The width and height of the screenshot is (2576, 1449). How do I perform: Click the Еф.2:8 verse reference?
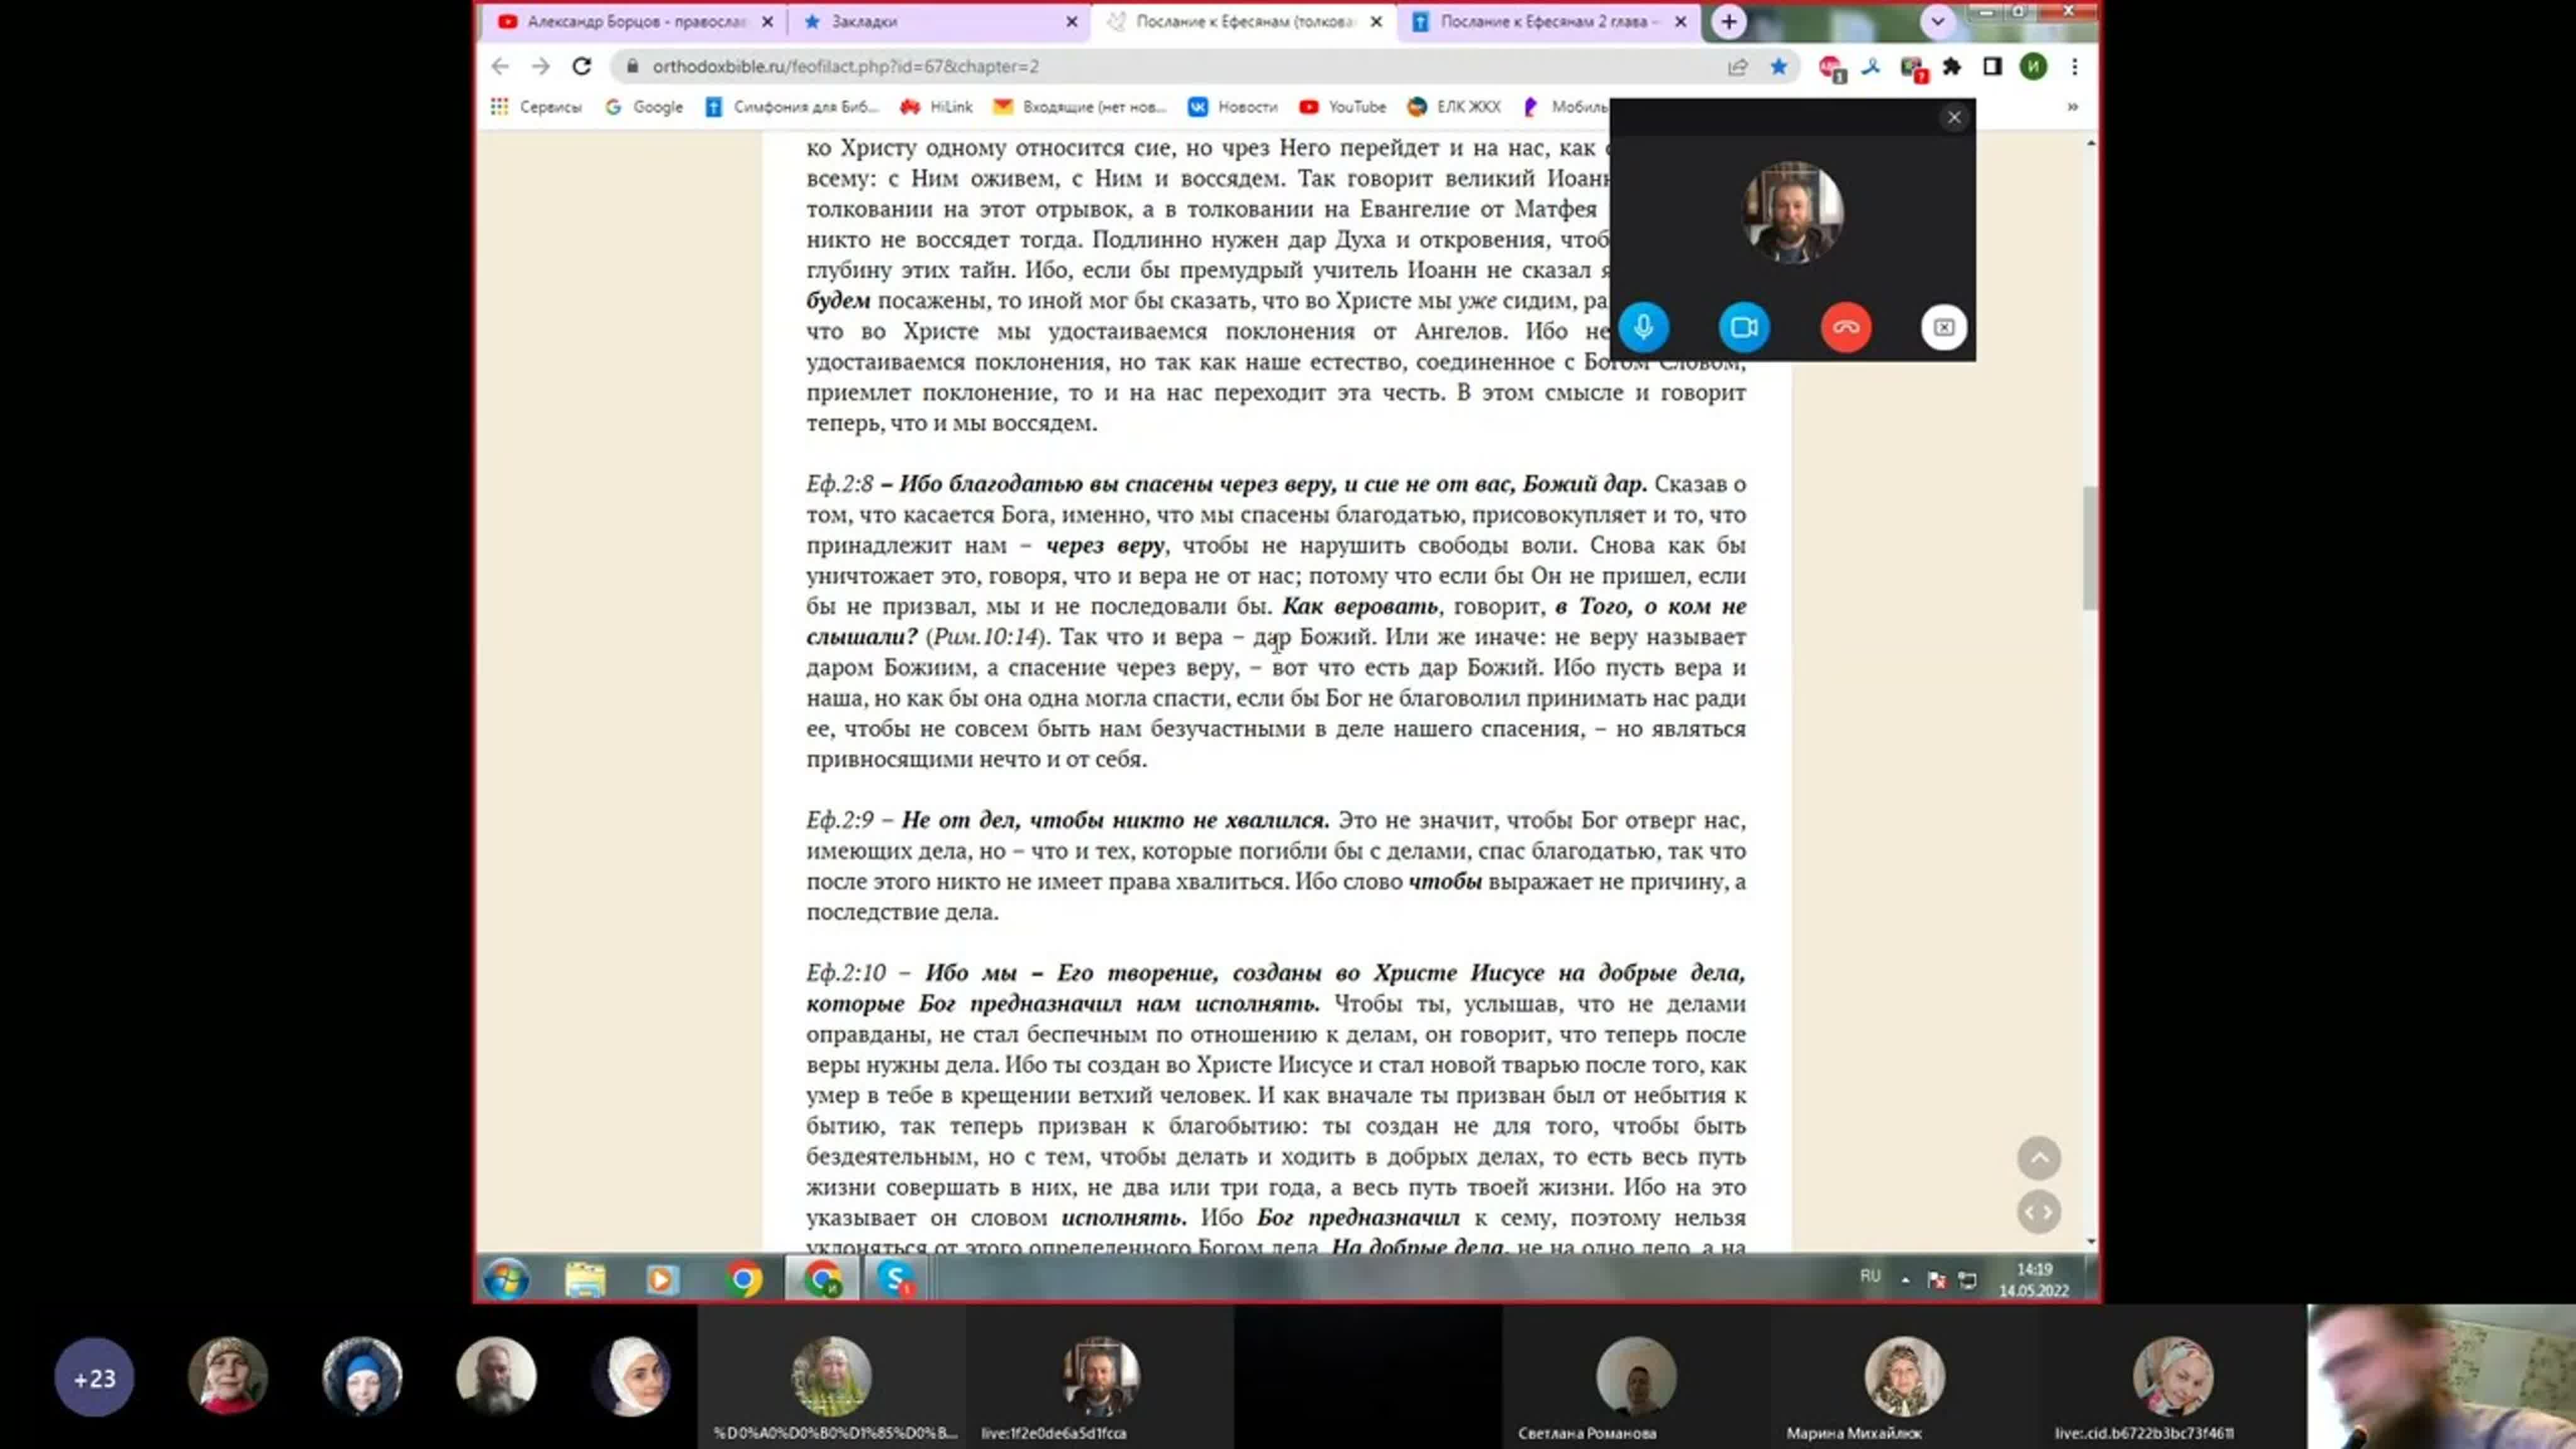click(x=839, y=484)
